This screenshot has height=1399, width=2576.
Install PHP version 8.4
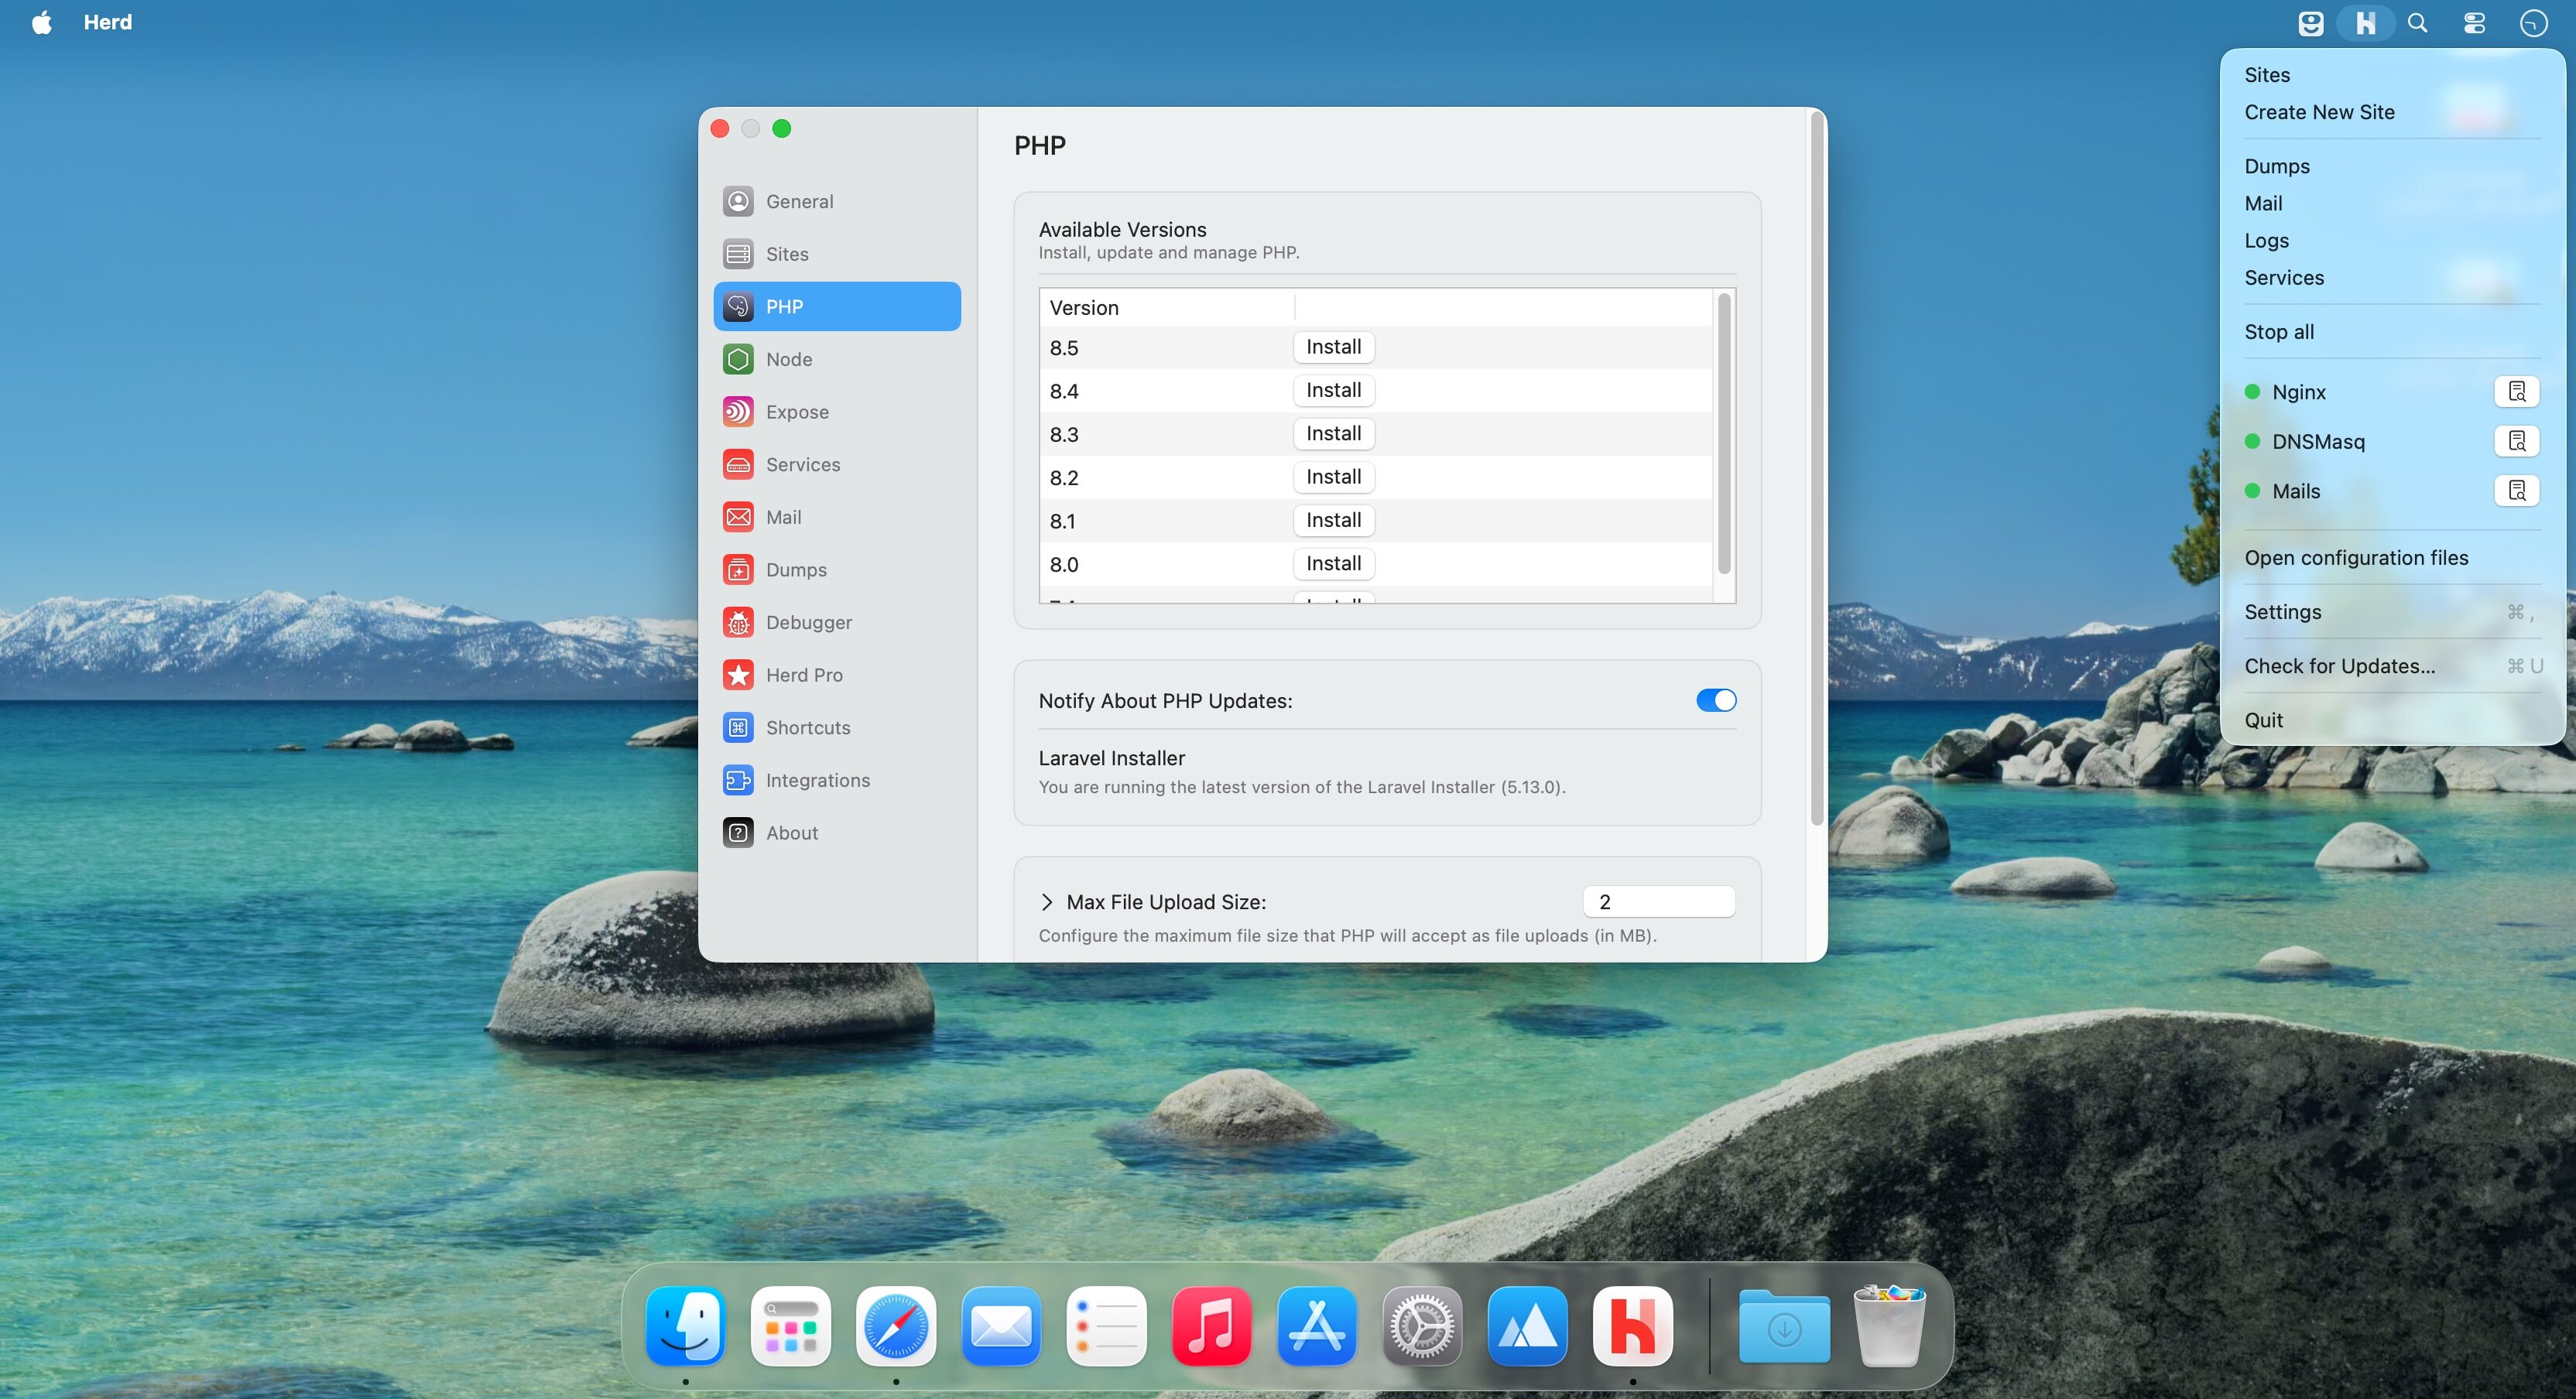point(1333,390)
